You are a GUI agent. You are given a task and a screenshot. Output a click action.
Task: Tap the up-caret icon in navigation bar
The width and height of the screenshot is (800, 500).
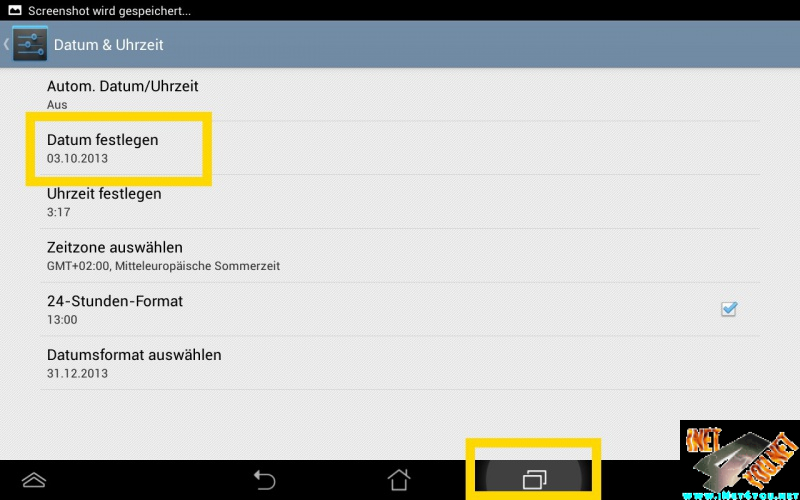coord(34,480)
